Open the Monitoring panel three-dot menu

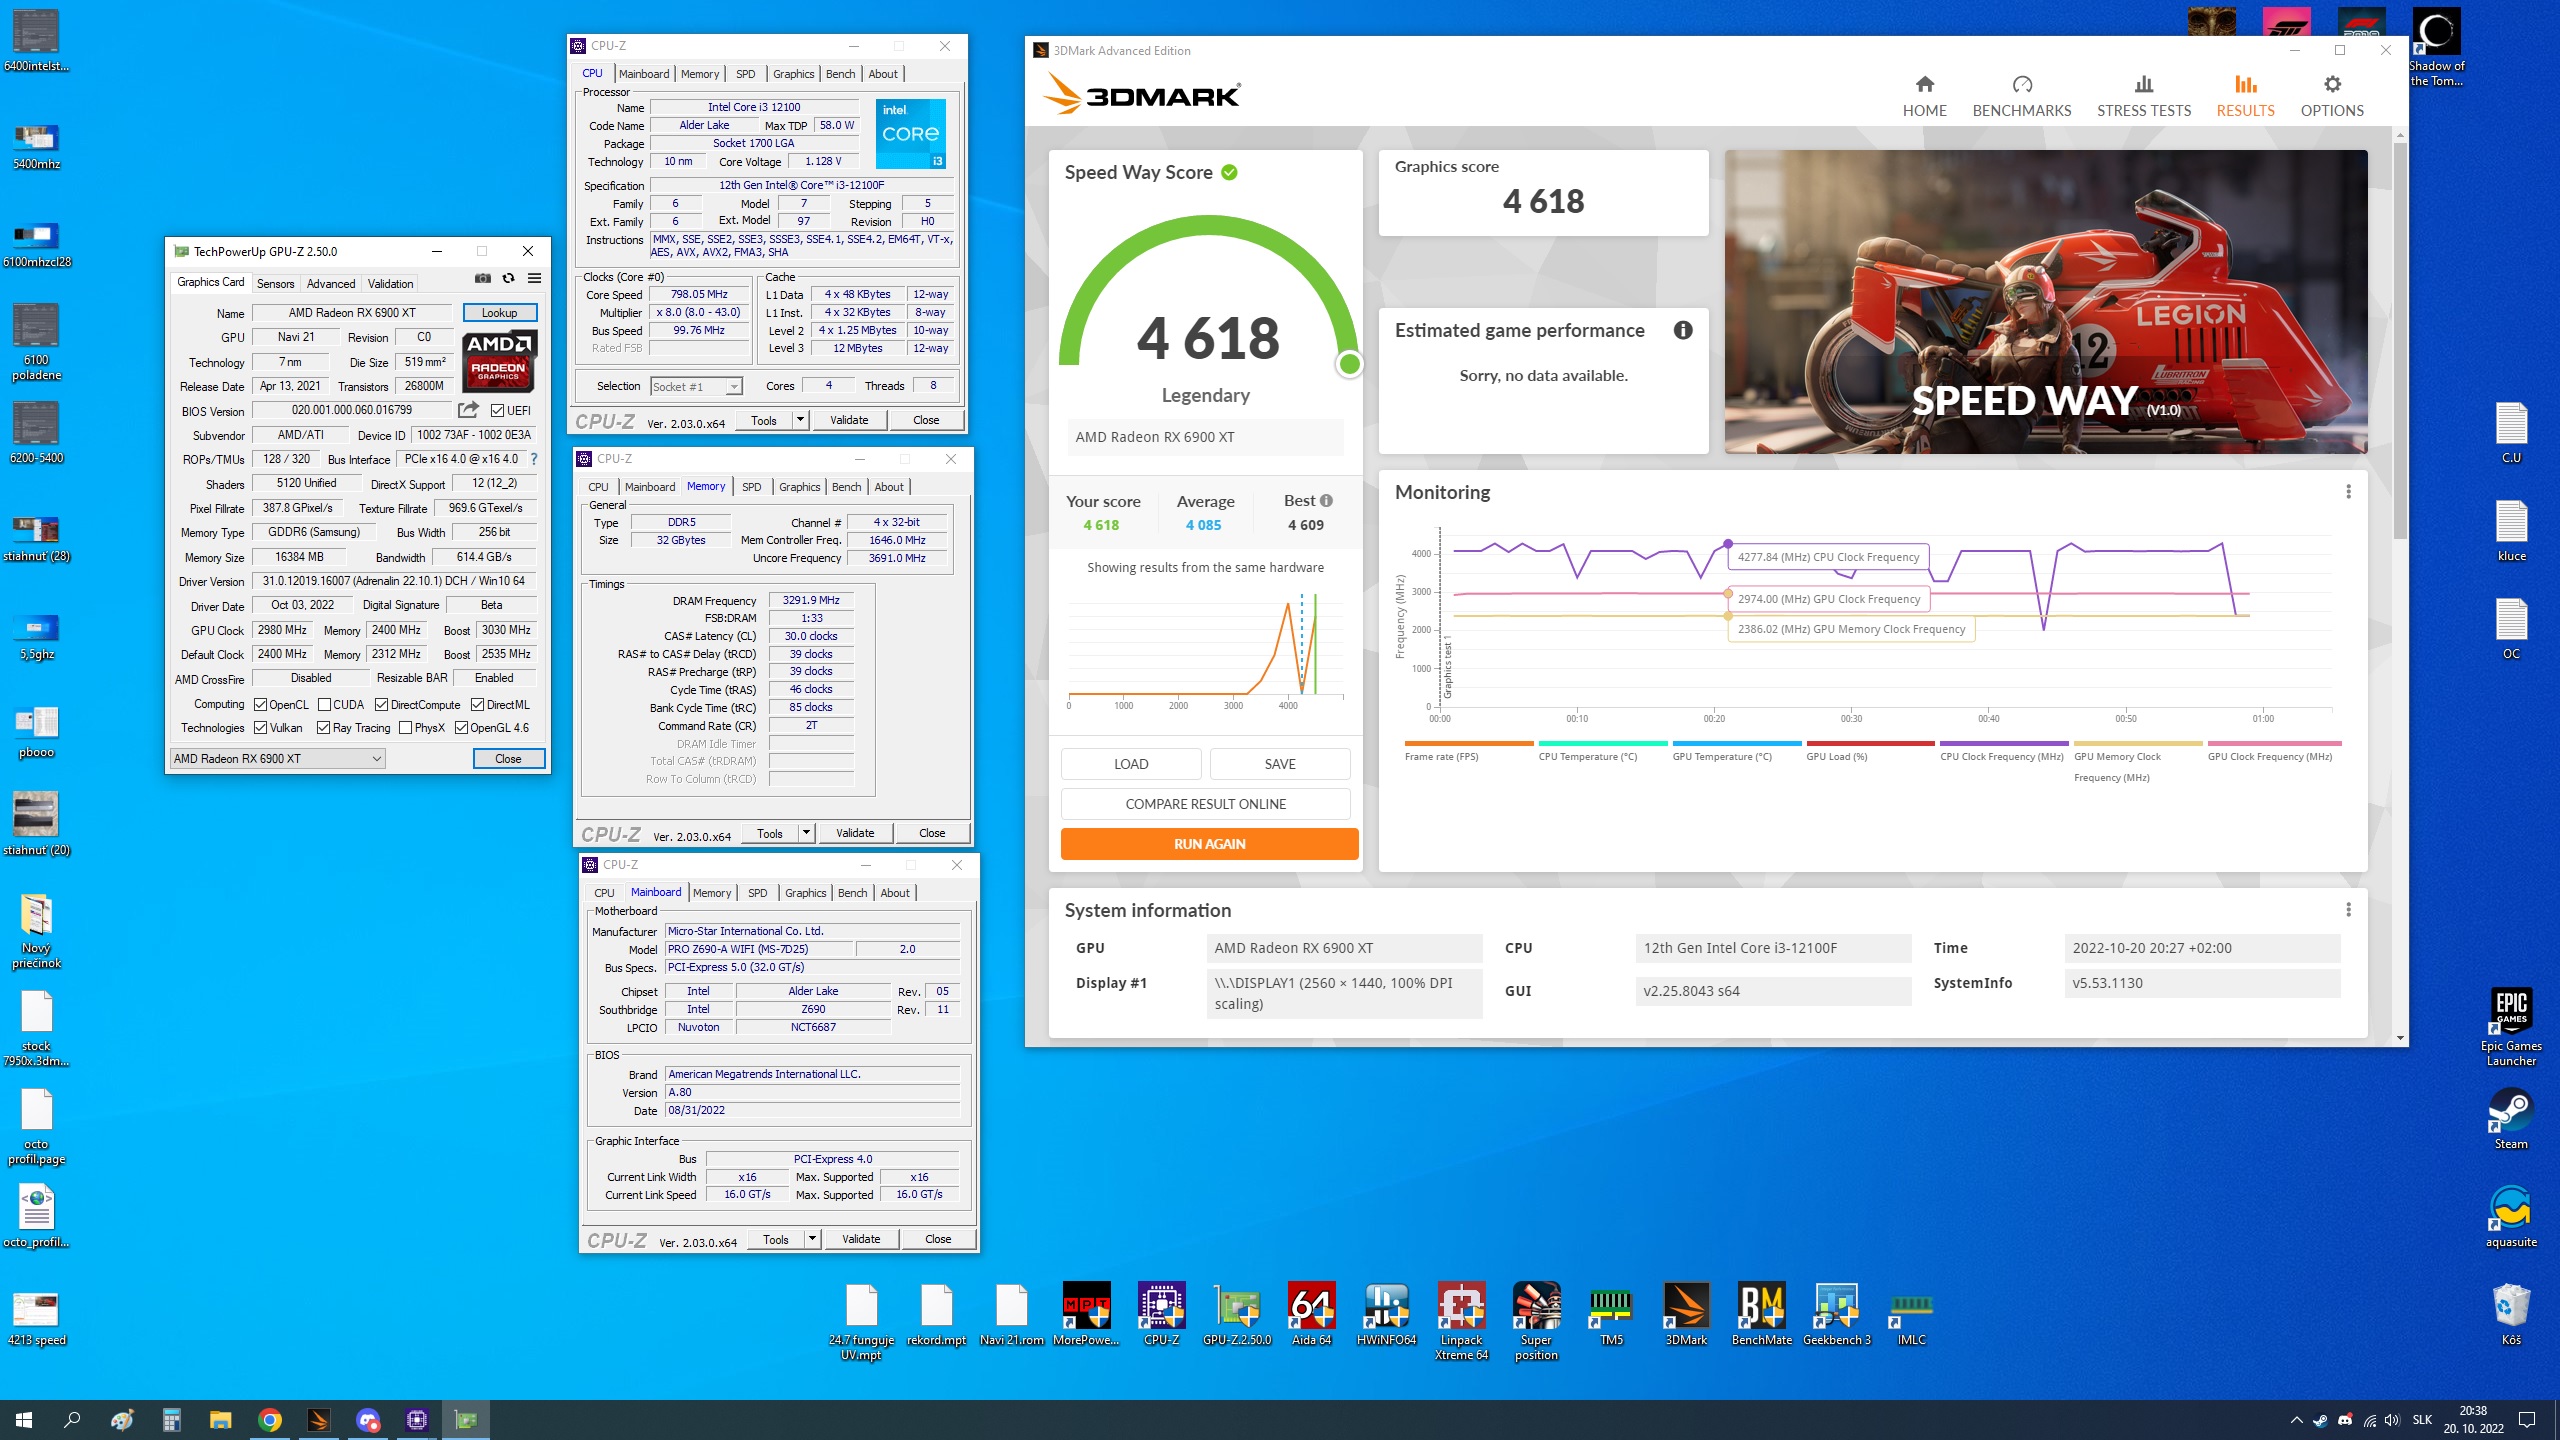tap(2348, 492)
